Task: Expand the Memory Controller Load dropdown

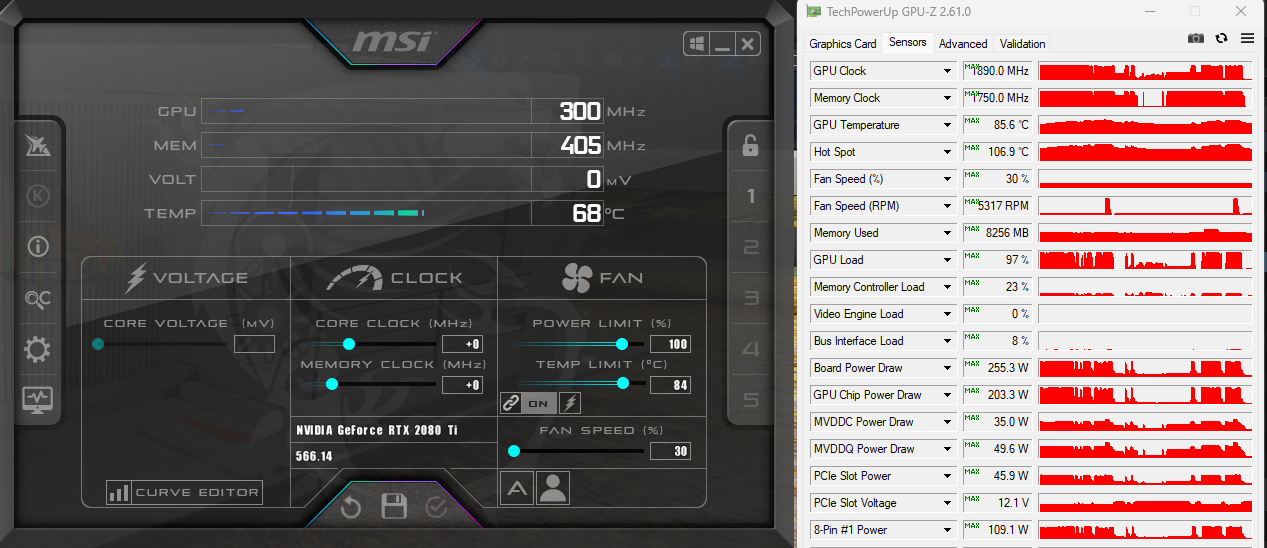Action: tap(947, 287)
